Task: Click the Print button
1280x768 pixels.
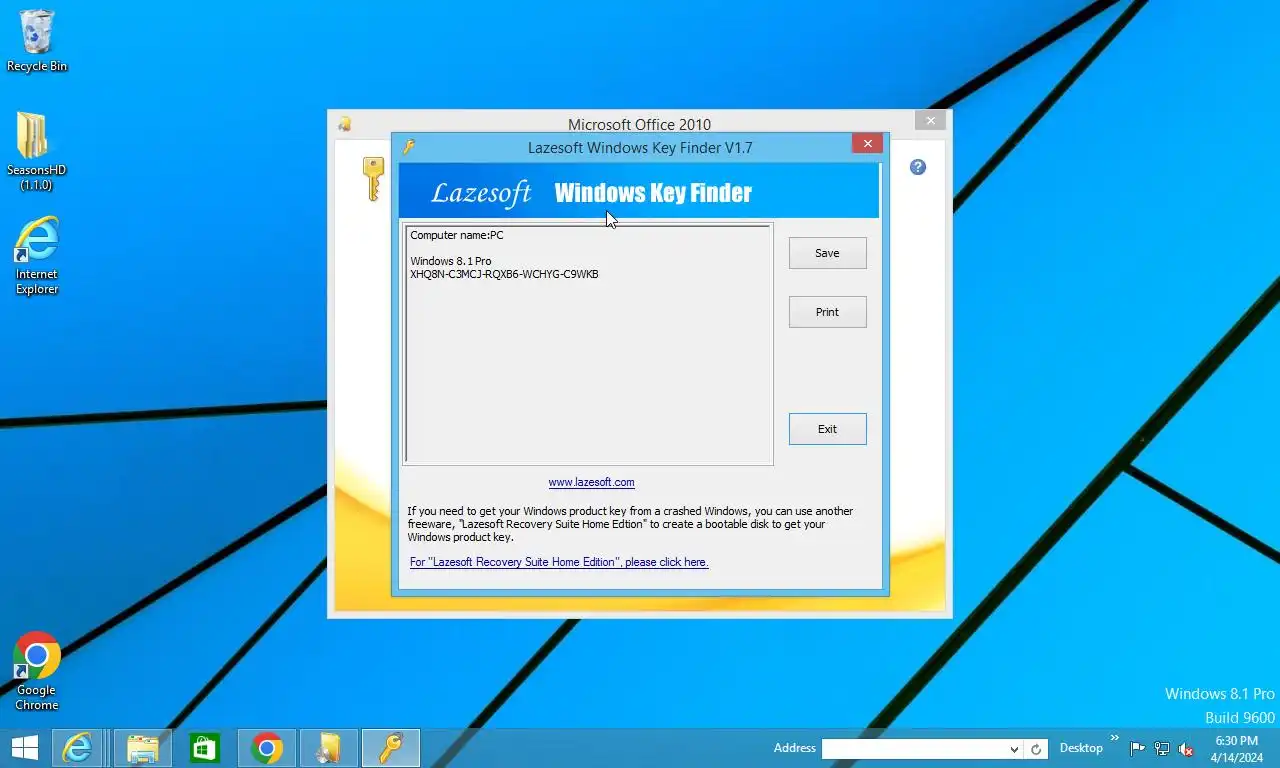Action: (827, 312)
